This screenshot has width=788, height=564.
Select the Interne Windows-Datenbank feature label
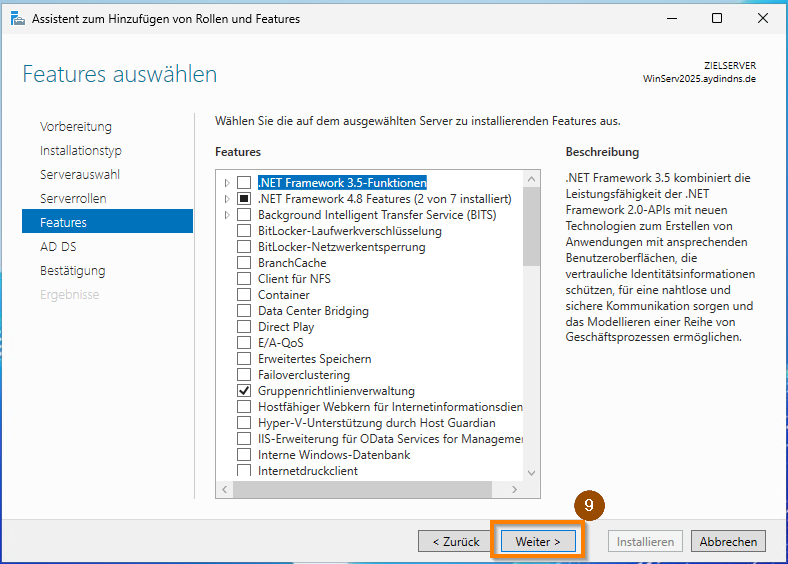click(x=334, y=455)
